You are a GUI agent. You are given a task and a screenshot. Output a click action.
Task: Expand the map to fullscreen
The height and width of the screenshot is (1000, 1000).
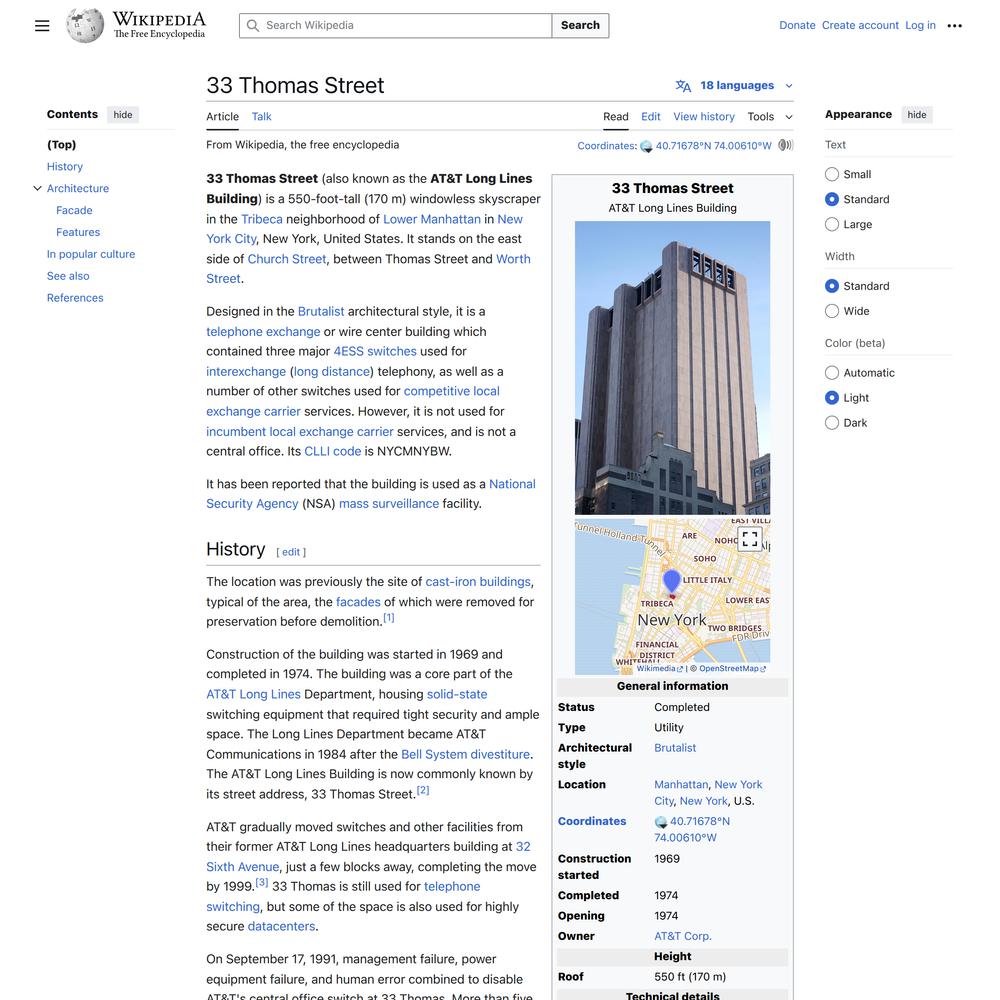pos(750,539)
